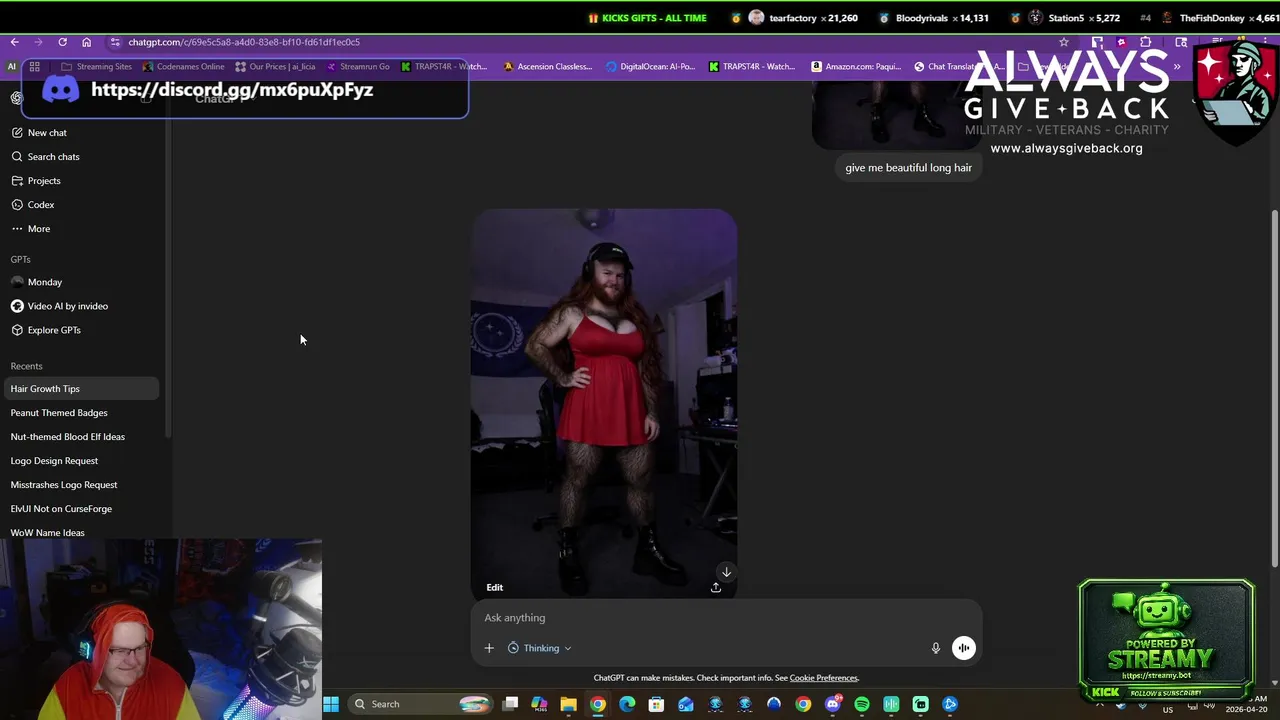Open Microsoft Edge from taskbar
Screen dimensions: 1280x720
(627, 704)
